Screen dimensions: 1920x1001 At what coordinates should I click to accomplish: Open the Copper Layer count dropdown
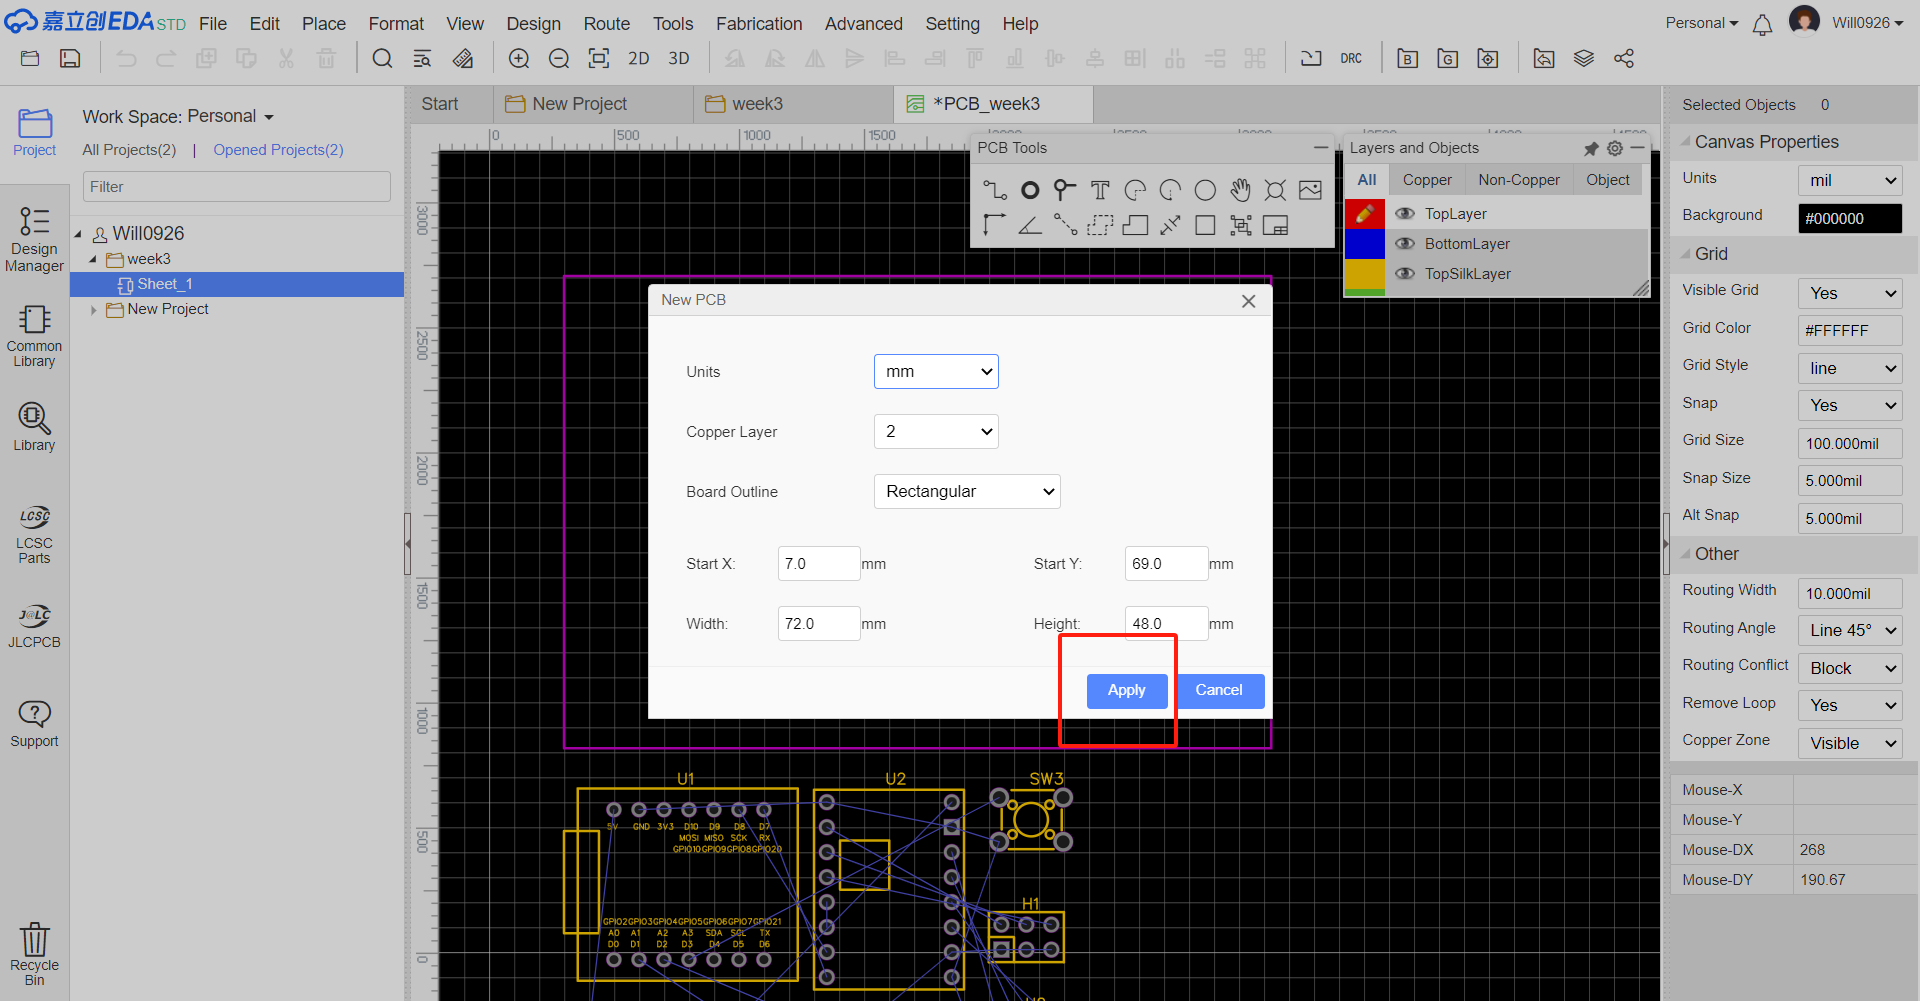[x=935, y=432]
